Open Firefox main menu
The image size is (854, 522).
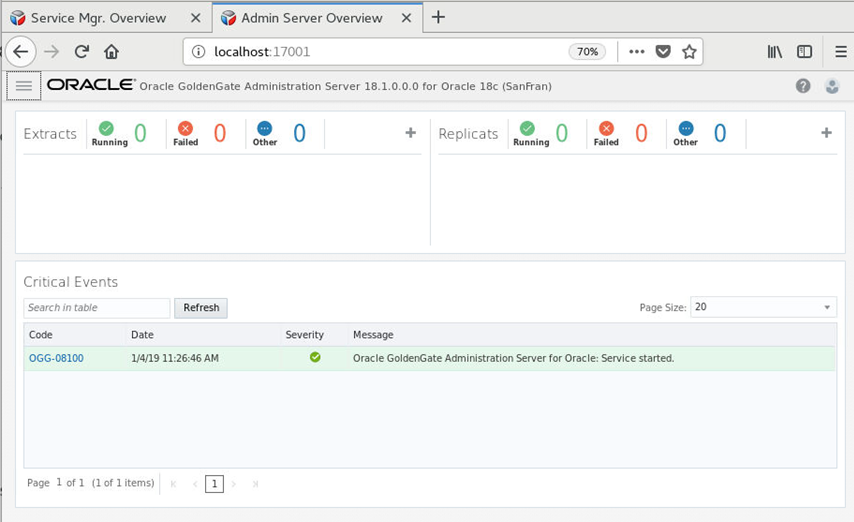point(841,52)
